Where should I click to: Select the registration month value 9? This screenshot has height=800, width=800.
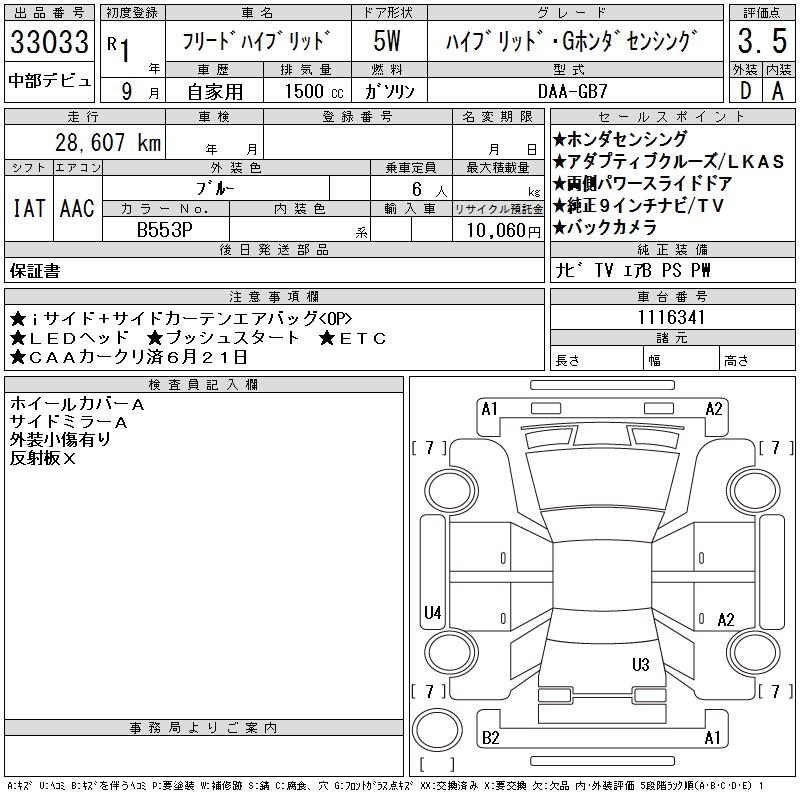pyautogui.click(x=127, y=91)
